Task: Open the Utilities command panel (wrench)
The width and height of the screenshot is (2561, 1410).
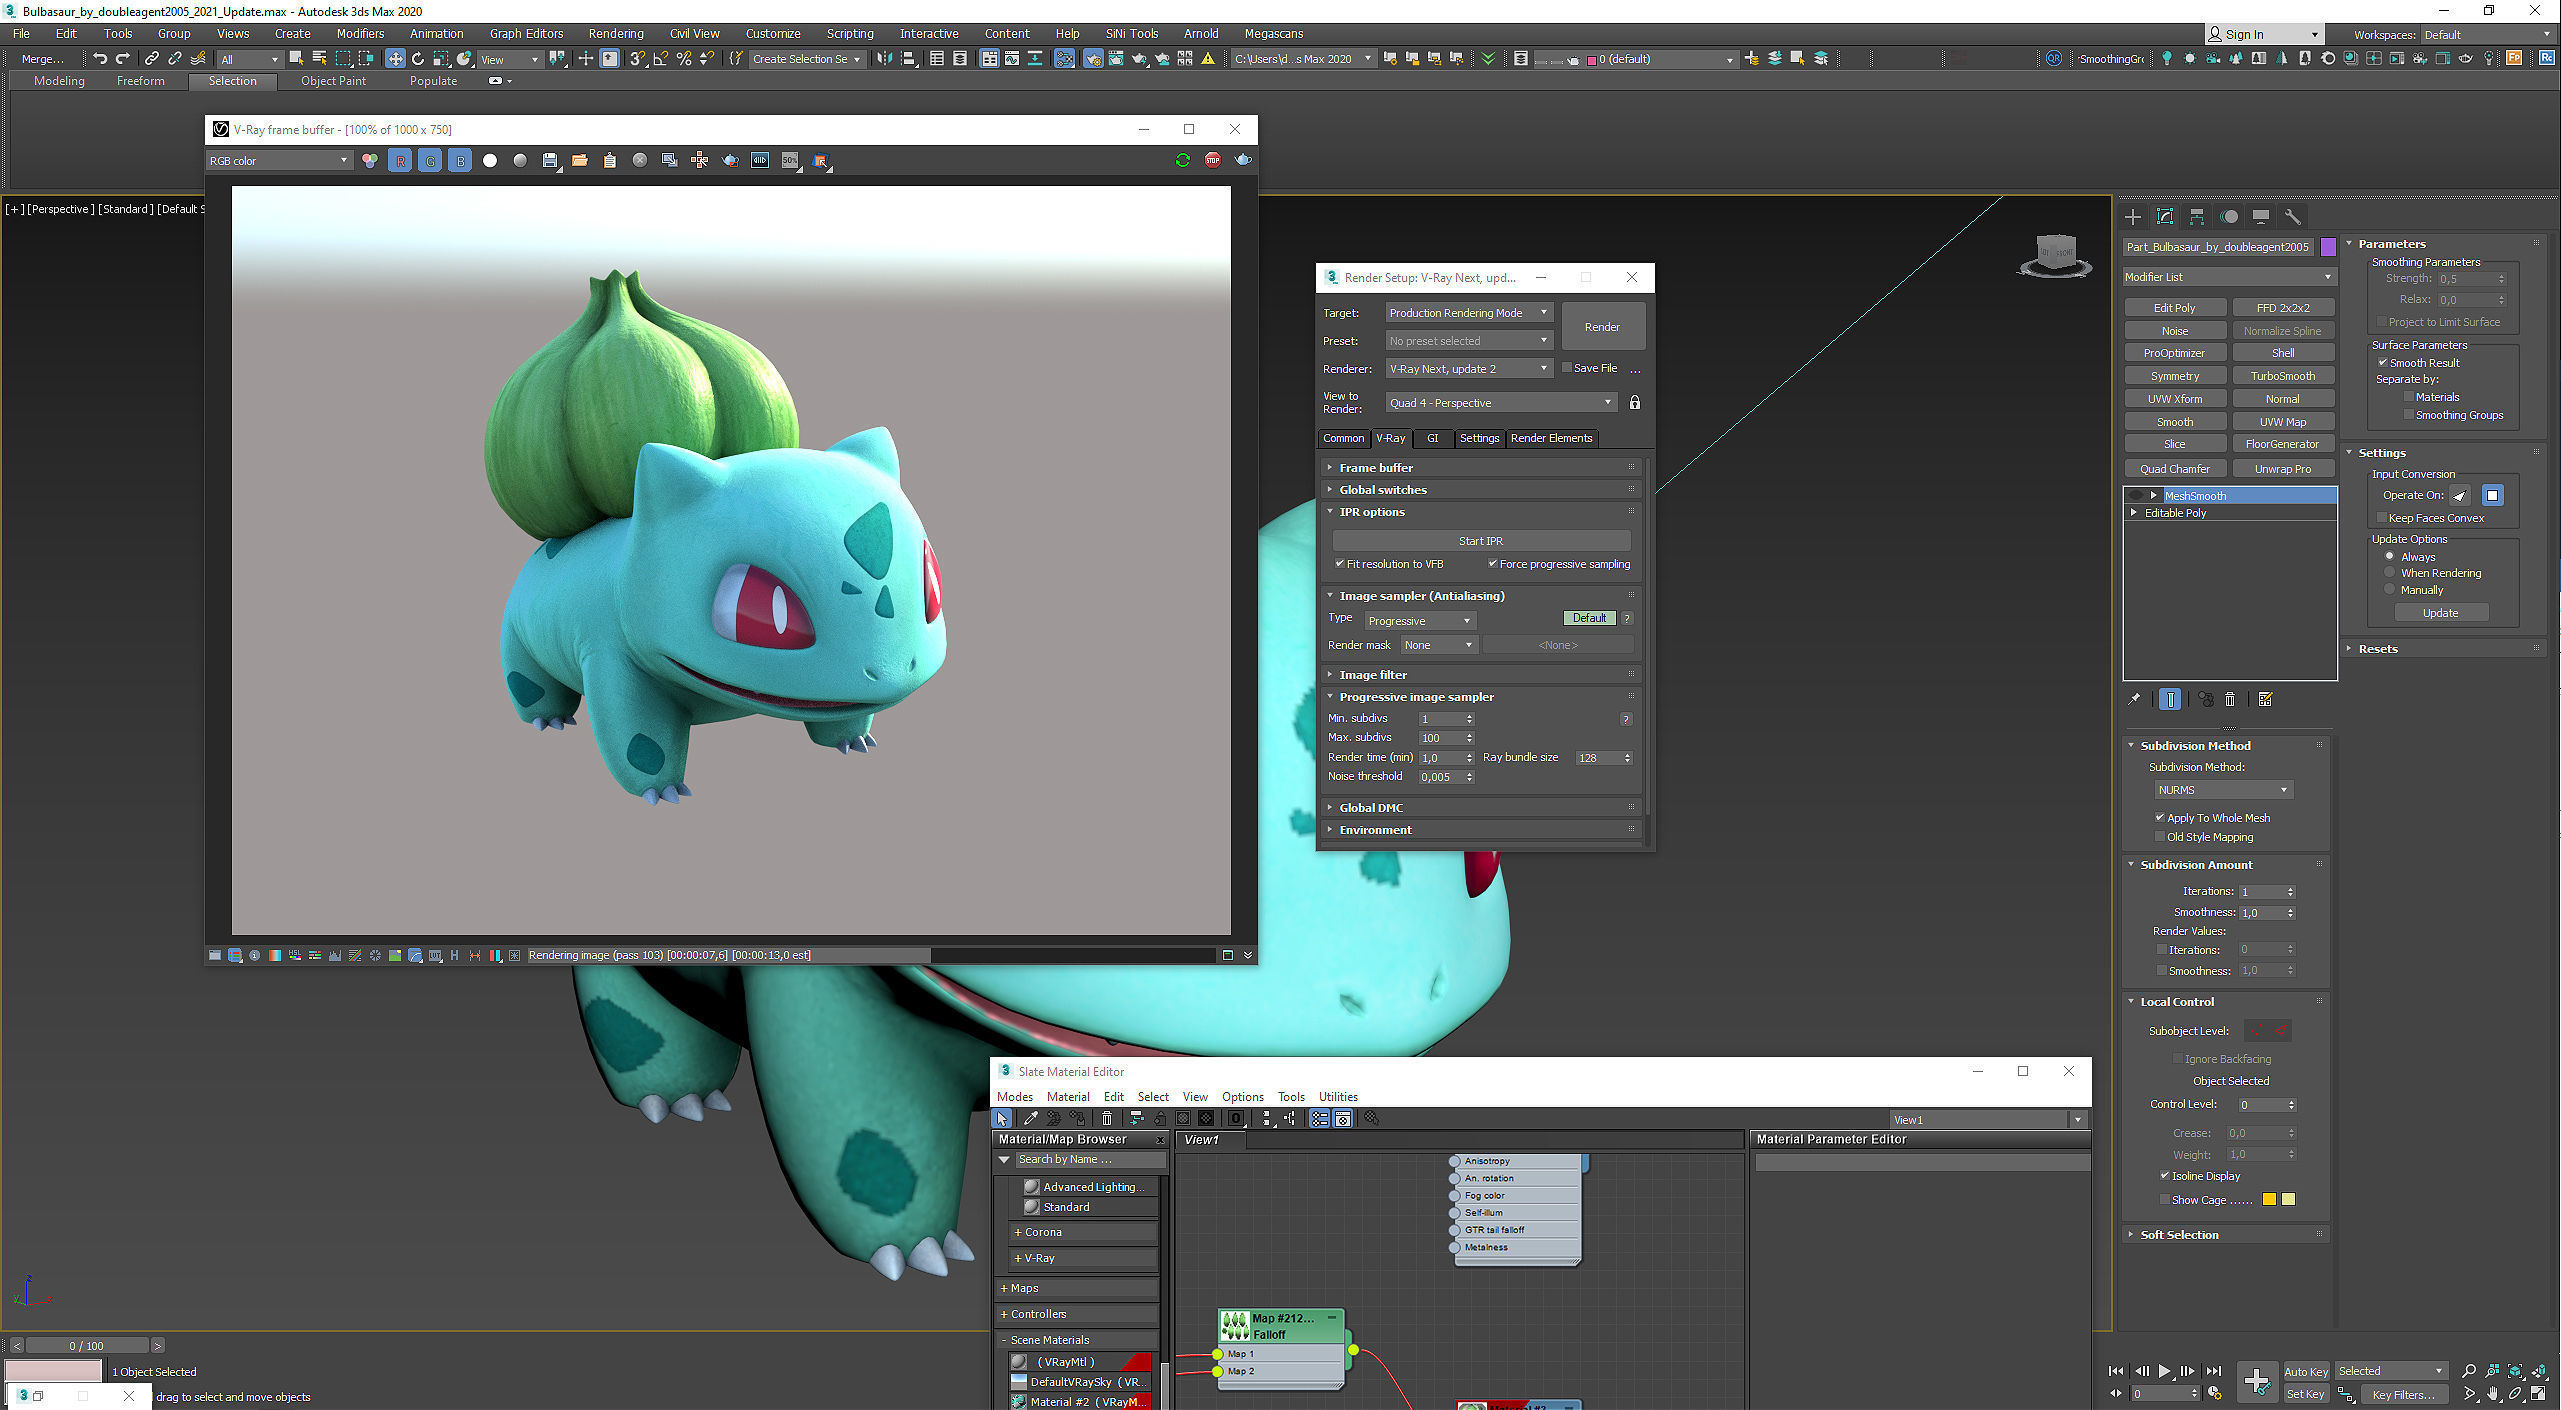Action: (x=2293, y=217)
